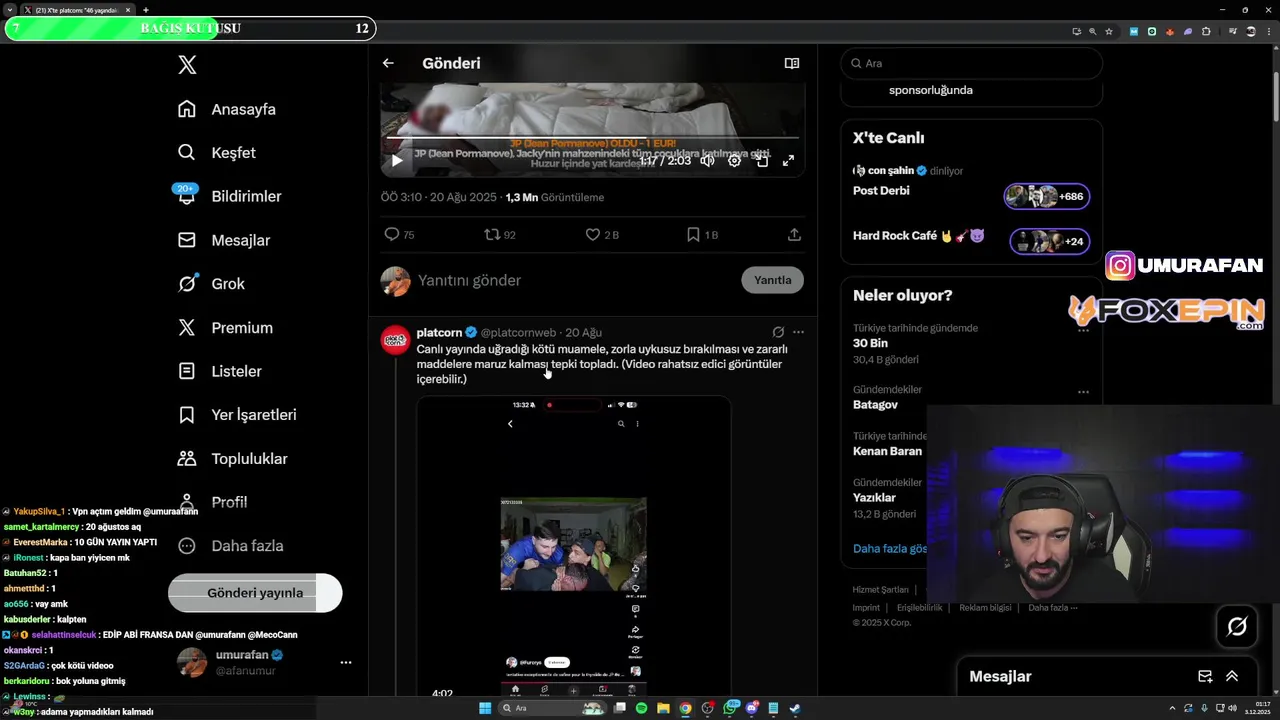Click Daha fazla göster link
Screen dimensions: 1280x720
(x=891, y=549)
